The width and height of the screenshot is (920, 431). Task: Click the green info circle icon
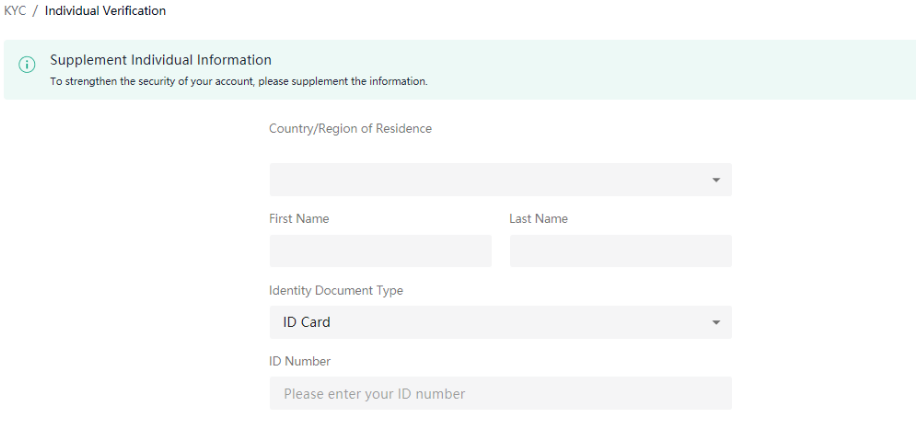coord(27,65)
